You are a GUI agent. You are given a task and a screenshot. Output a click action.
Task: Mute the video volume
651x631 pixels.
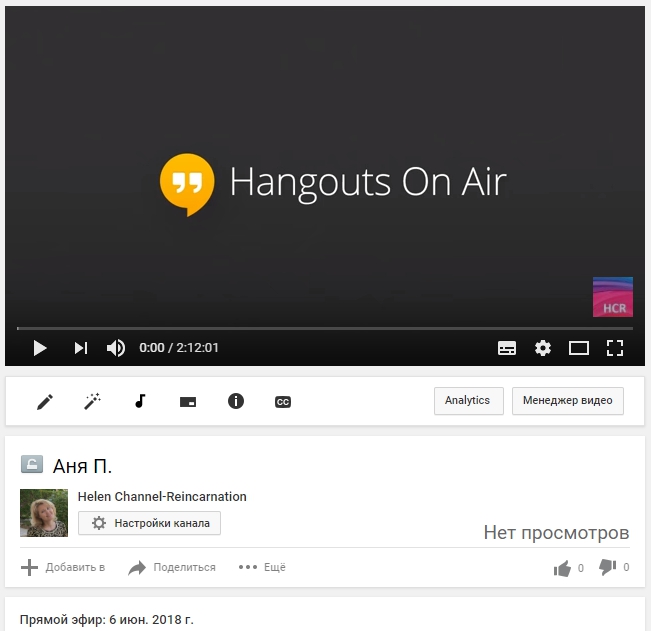(116, 348)
